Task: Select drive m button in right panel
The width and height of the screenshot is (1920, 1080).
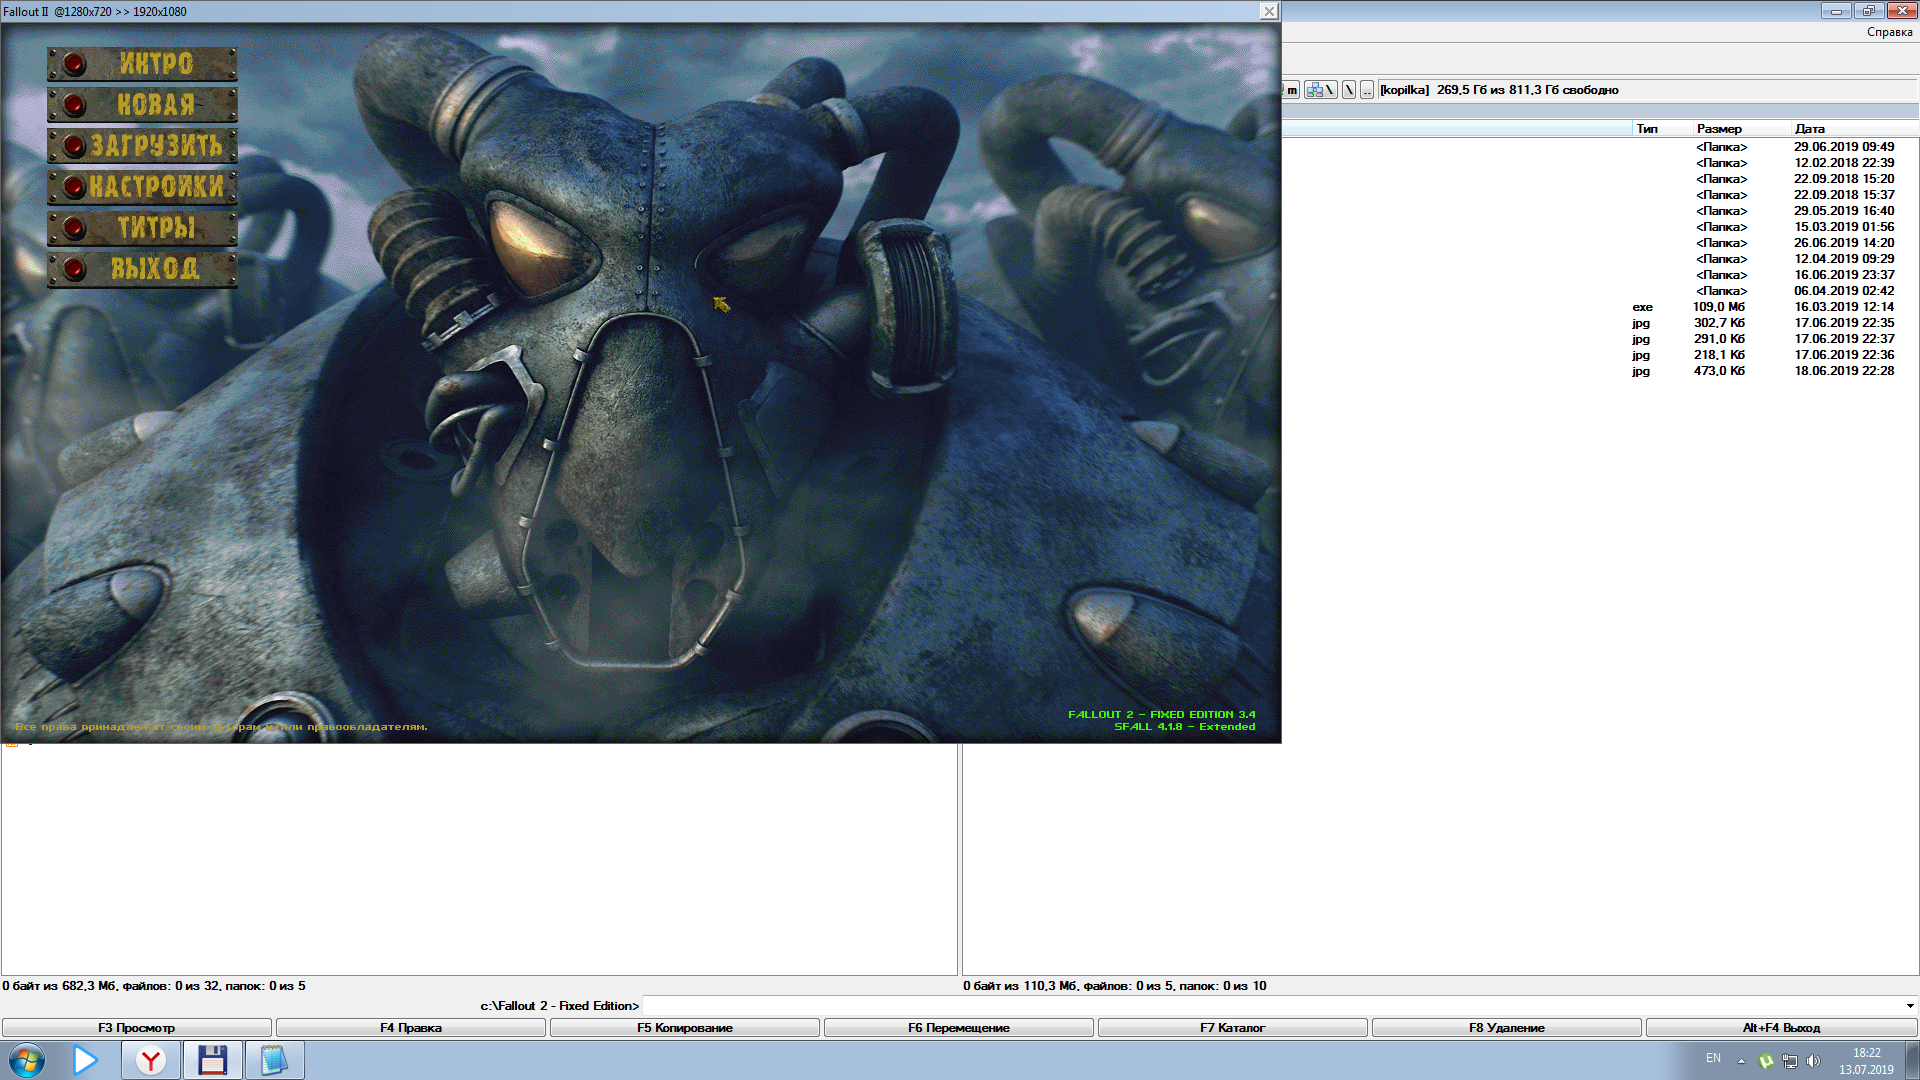Action: pos(1291,90)
